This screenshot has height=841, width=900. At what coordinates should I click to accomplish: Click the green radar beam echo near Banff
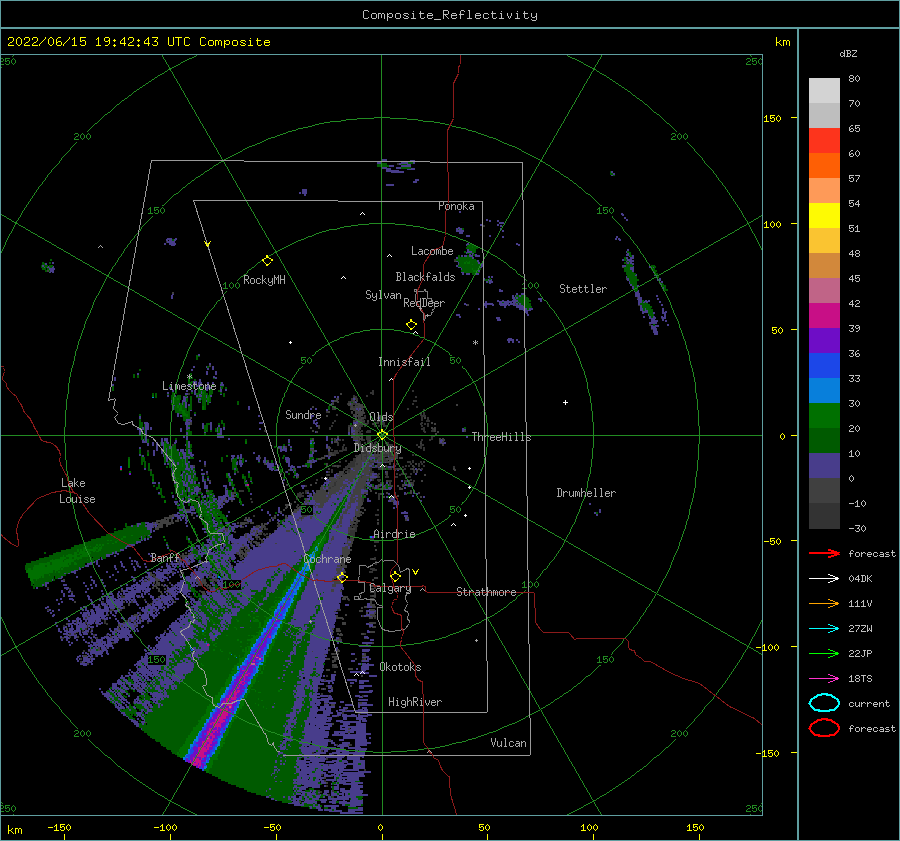tap(87, 555)
